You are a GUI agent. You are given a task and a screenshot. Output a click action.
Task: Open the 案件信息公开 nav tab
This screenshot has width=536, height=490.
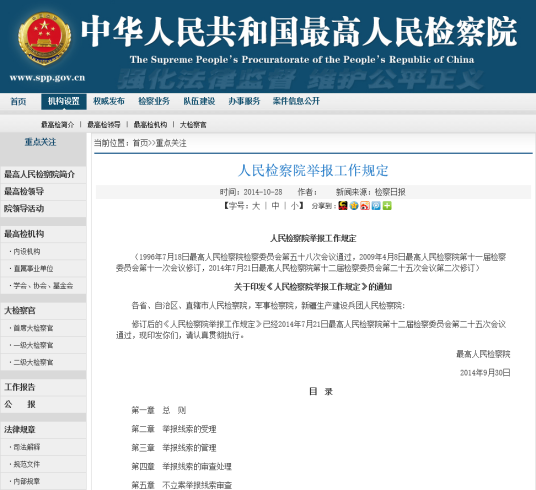(296, 101)
